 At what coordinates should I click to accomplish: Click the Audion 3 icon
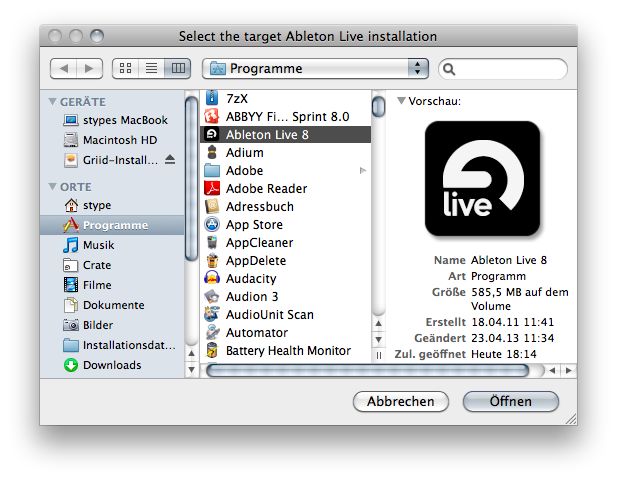pyautogui.click(x=212, y=296)
